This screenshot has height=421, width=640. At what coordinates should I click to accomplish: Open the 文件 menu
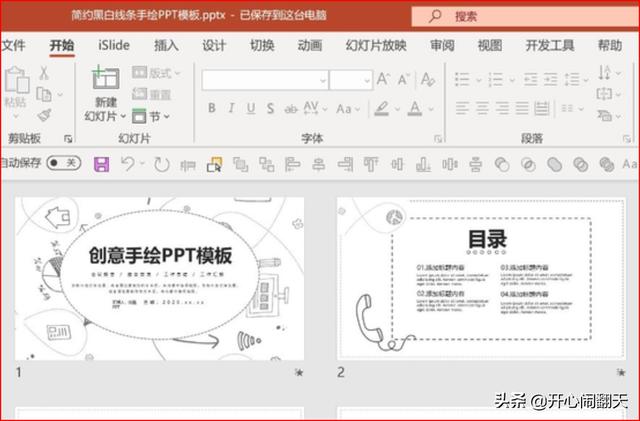click(x=14, y=45)
